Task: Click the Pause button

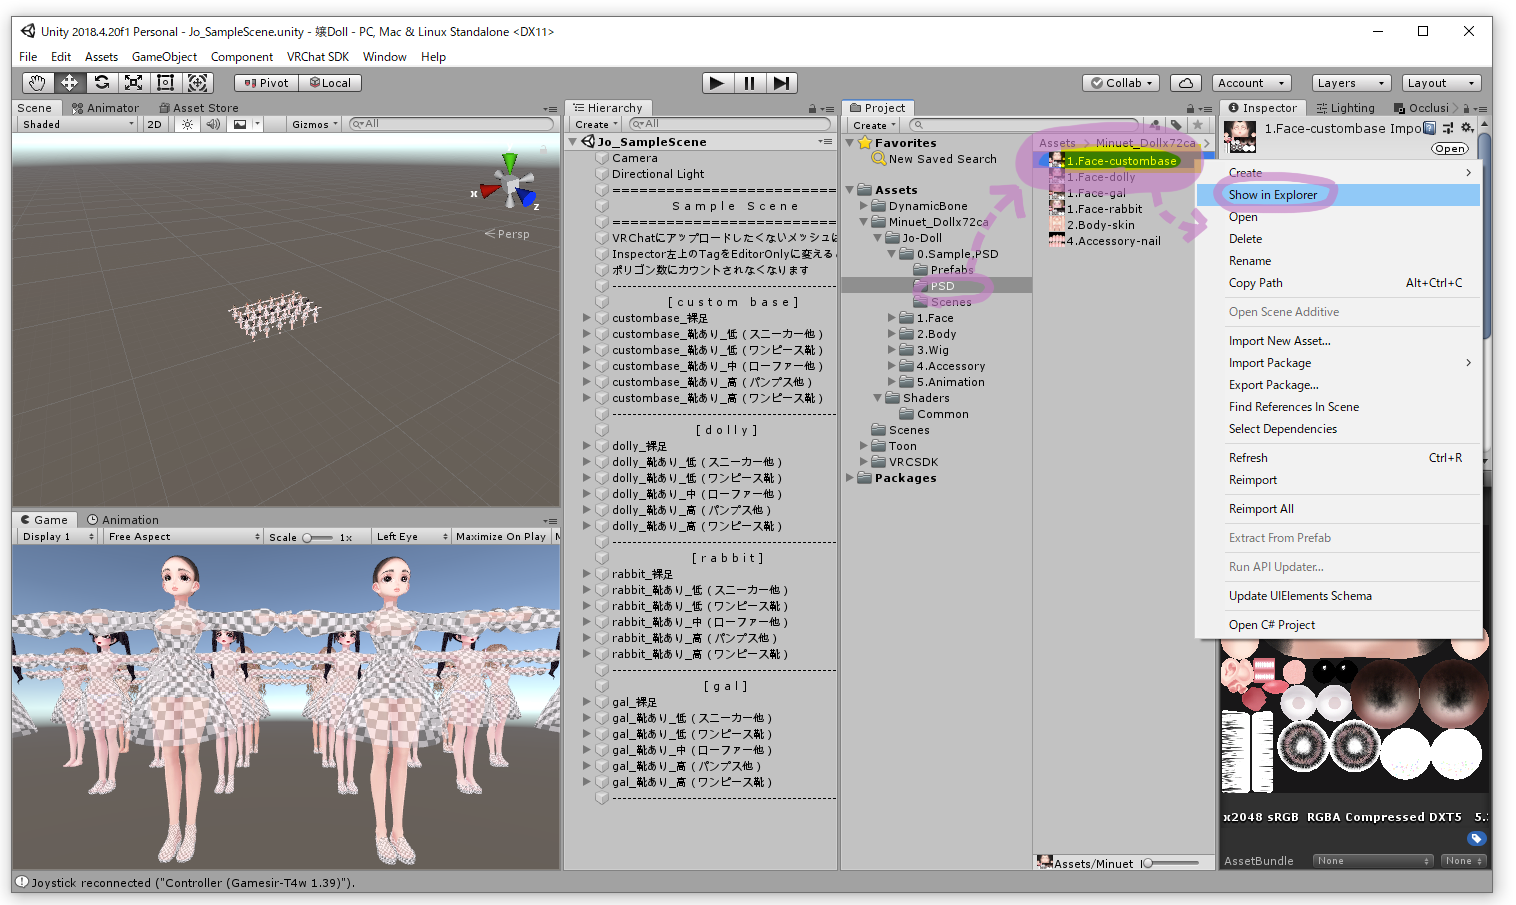Action: 749,83
